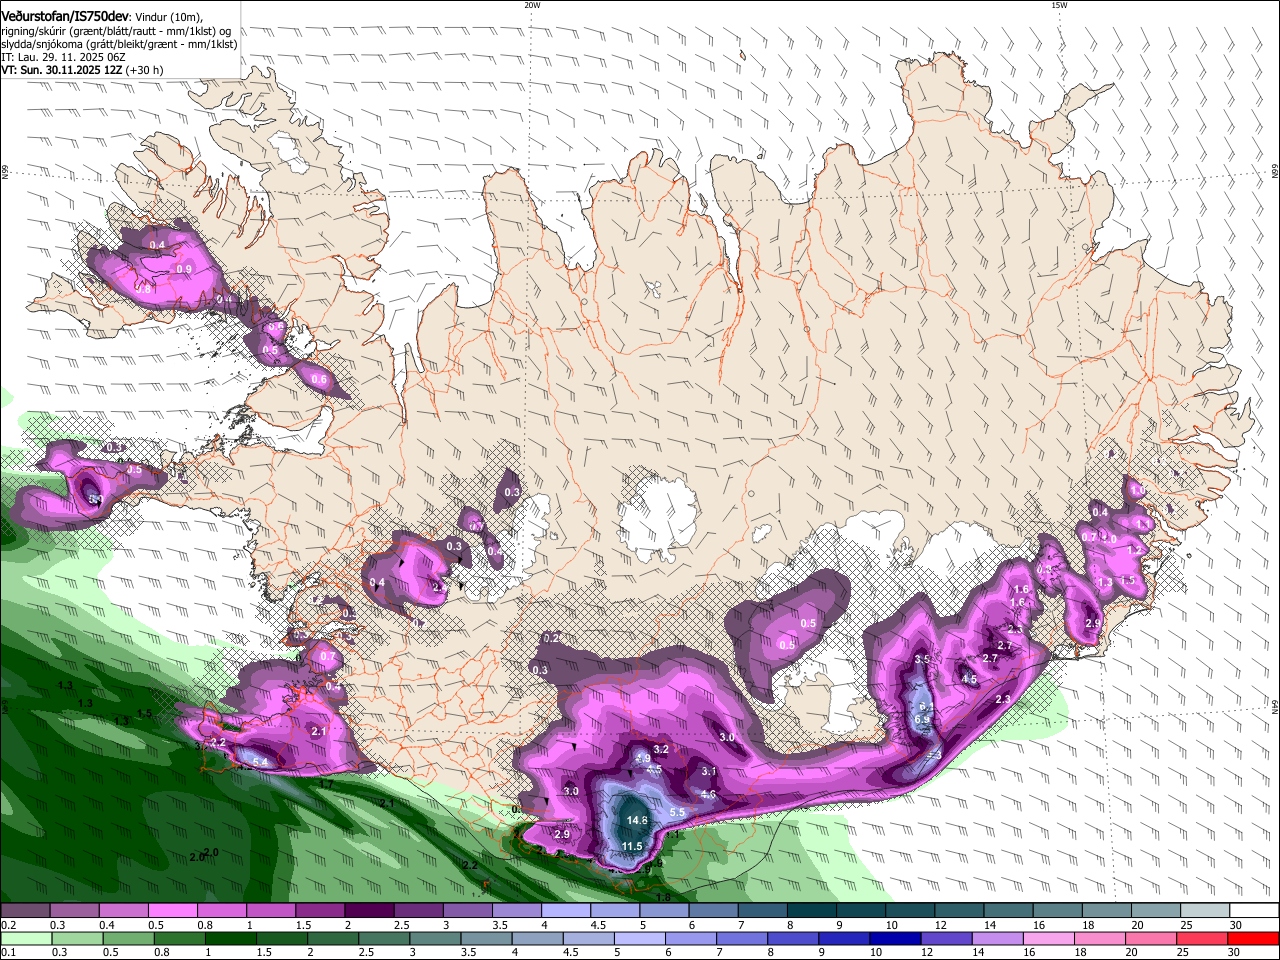Click the 12 label on the snow scale
This screenshot has height=960, width=1280.
[941, 925]
